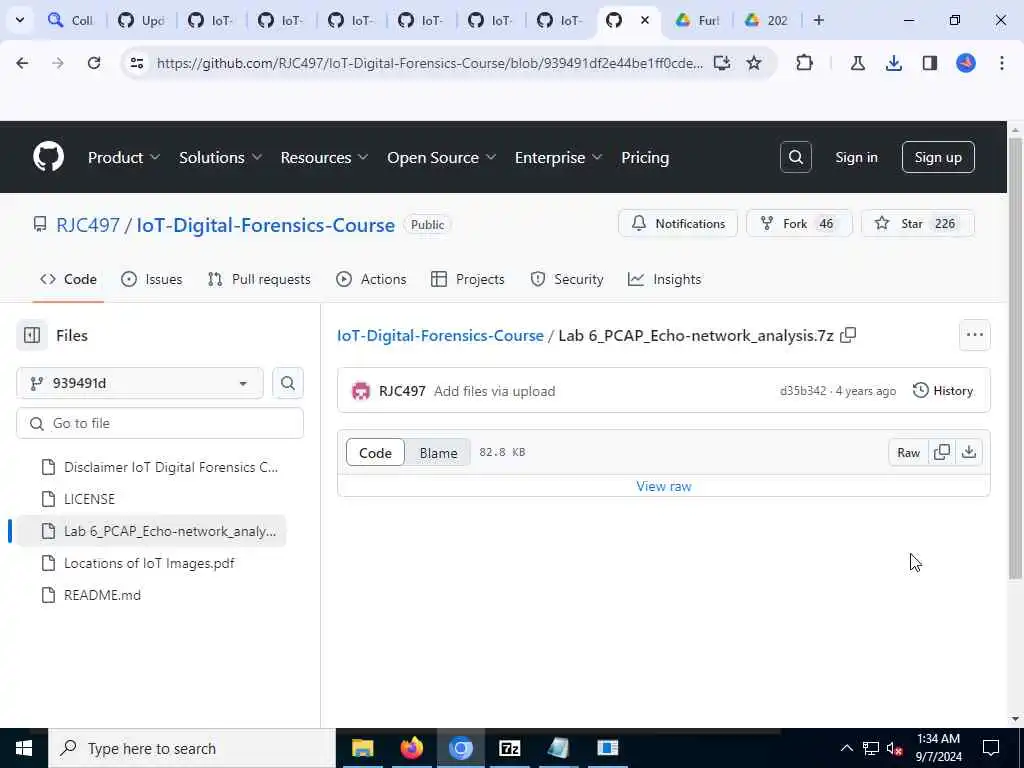This screenshot has width=1024, height=768.
Task: Bookmark page with the star icon in address bar
Action: (754, 63)
